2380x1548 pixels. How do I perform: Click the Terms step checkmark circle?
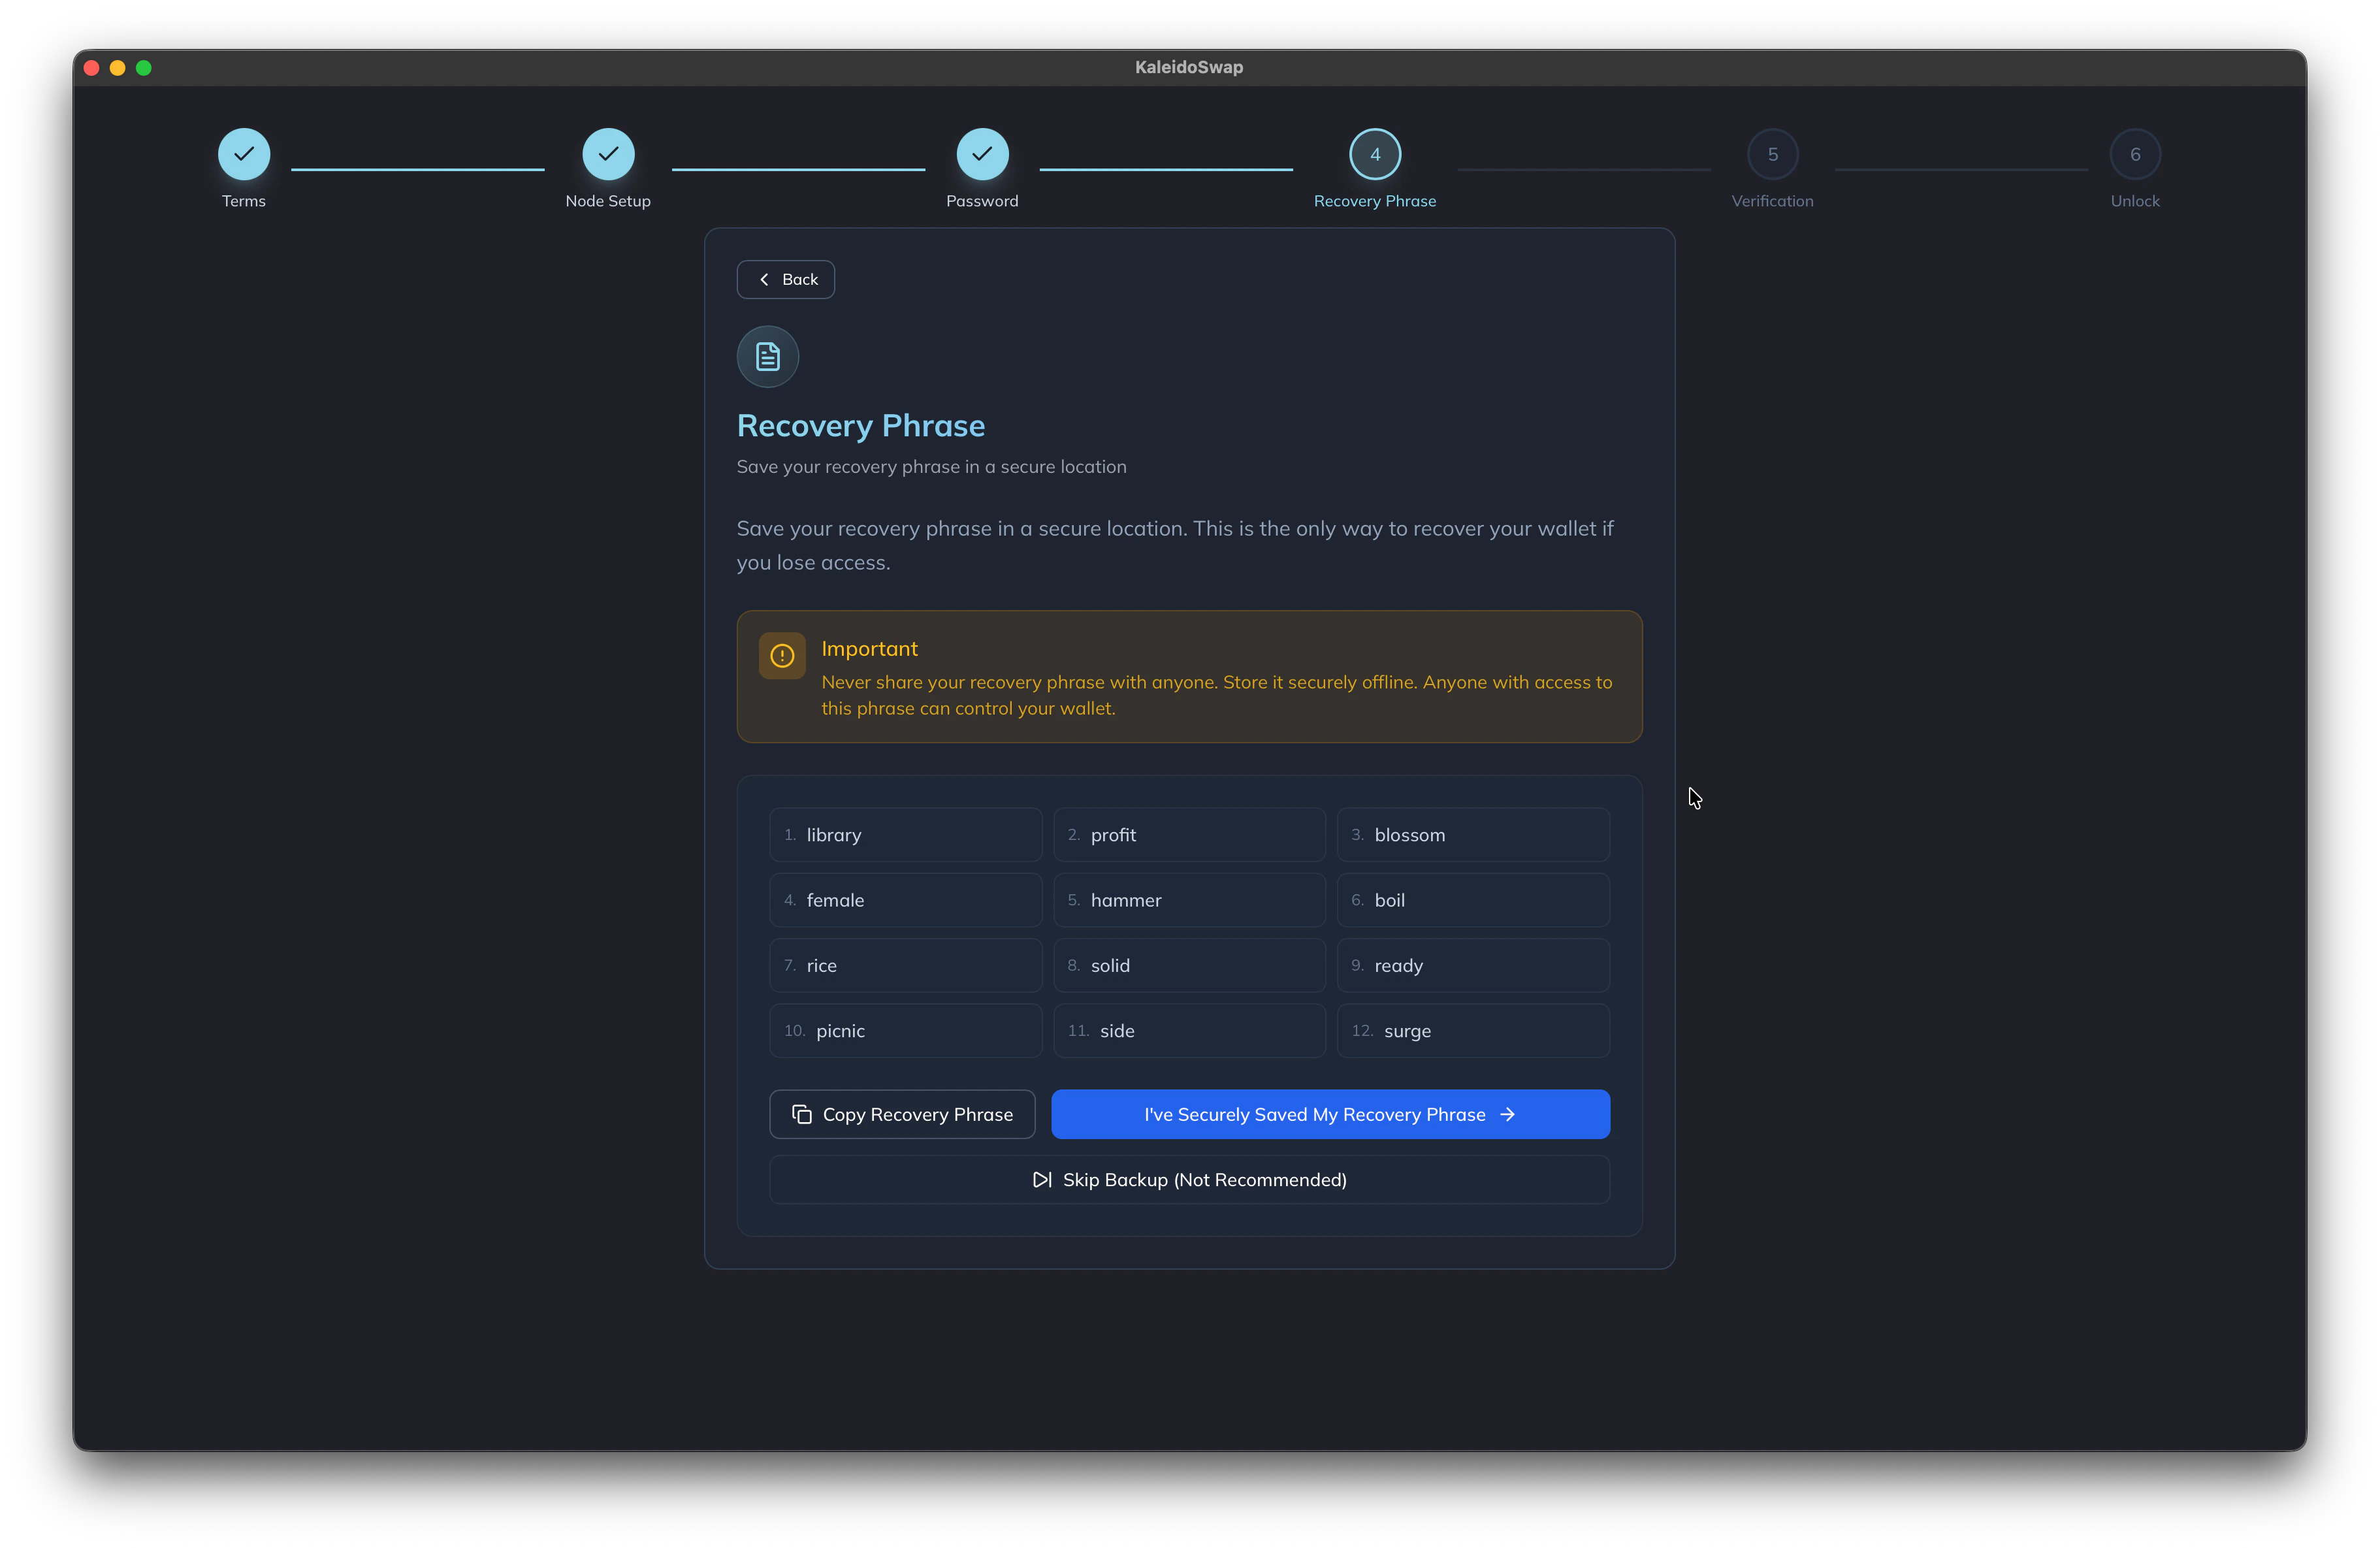click(244, 154)
